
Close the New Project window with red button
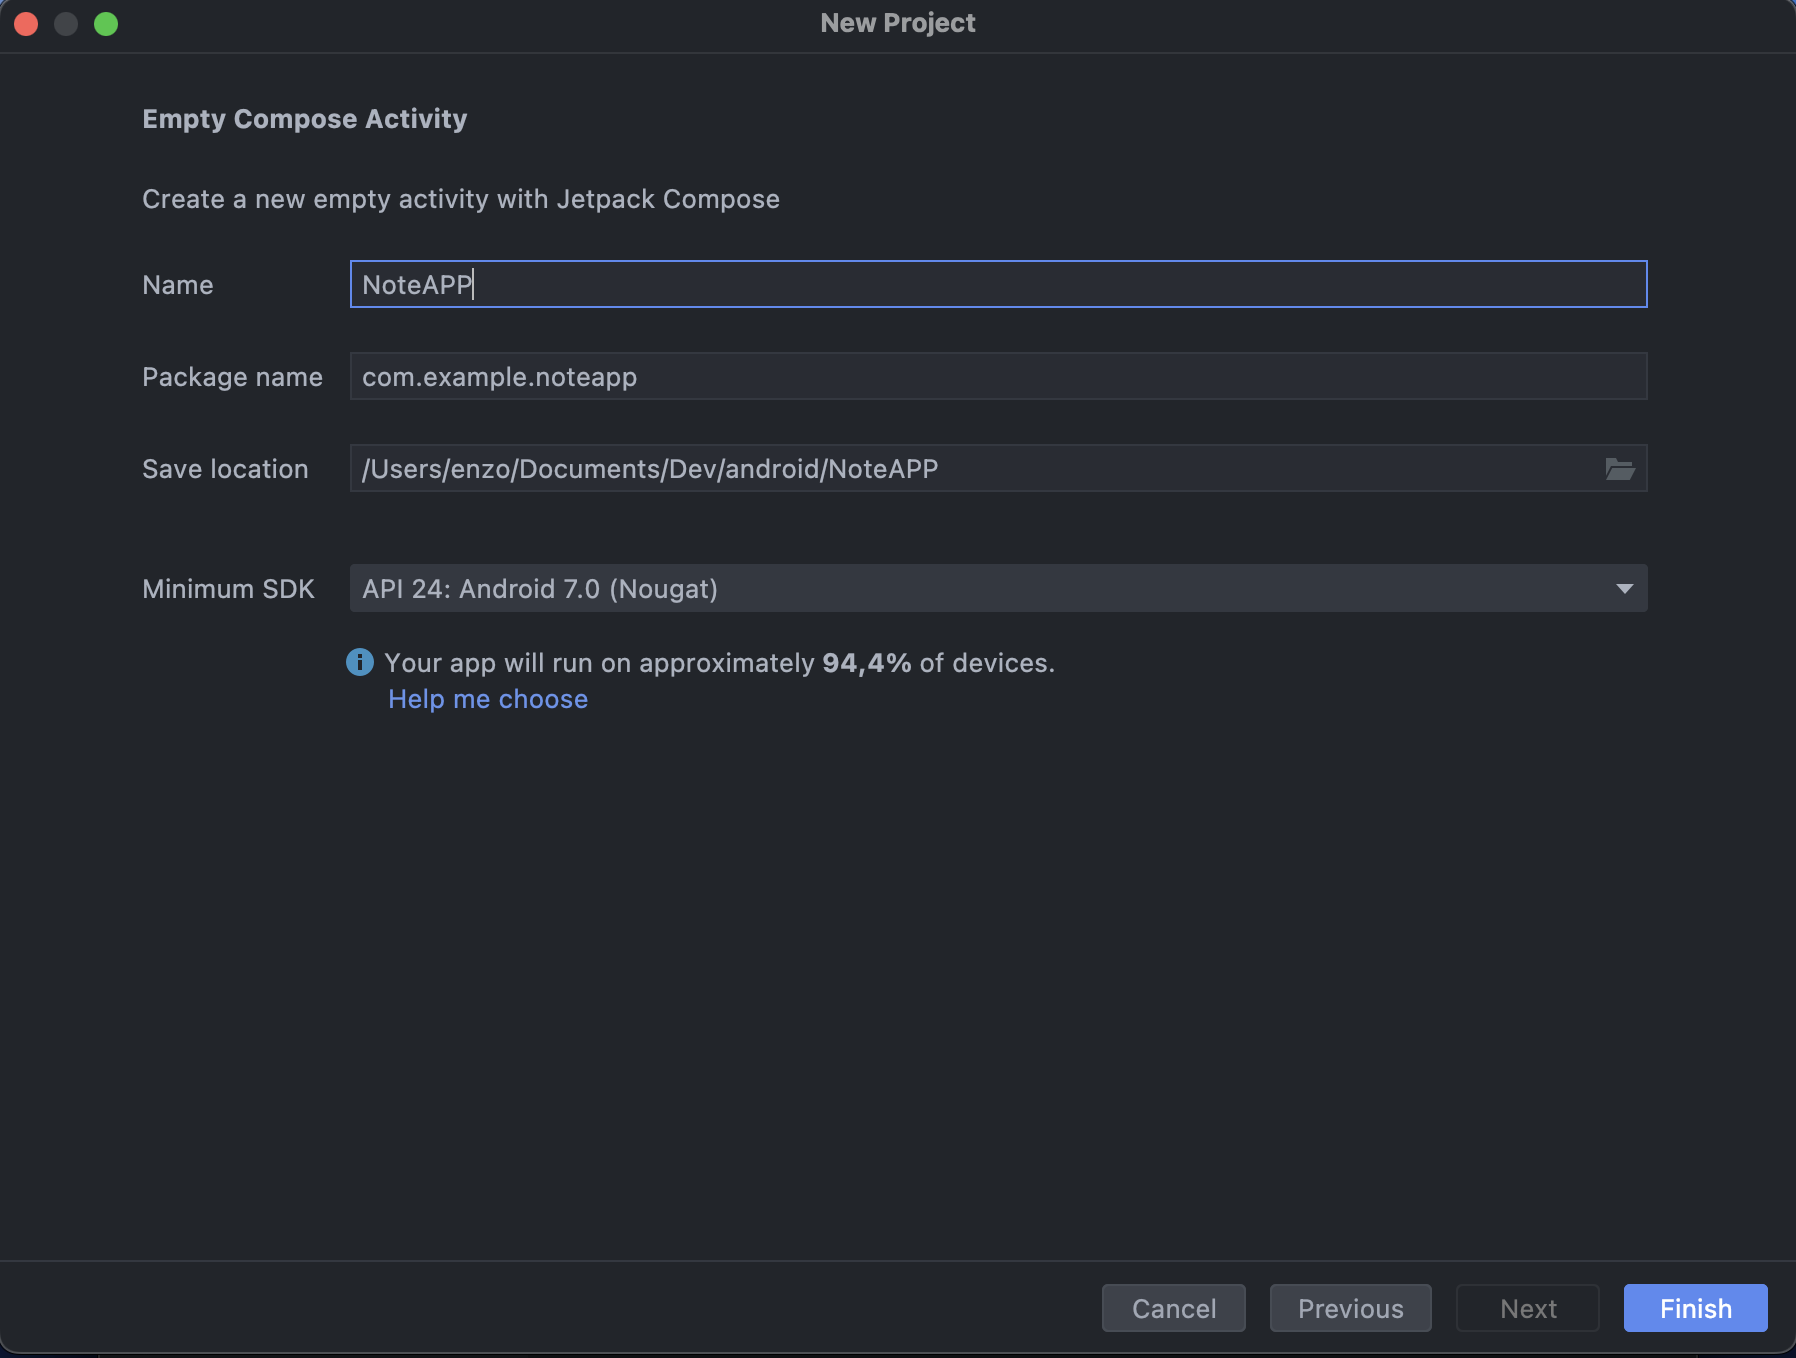click(x=26, y=23)
